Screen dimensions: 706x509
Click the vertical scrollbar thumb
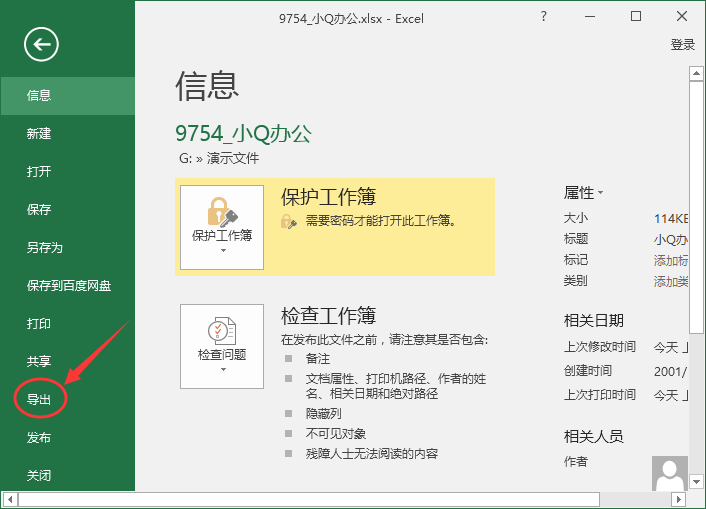coord(696,207)
